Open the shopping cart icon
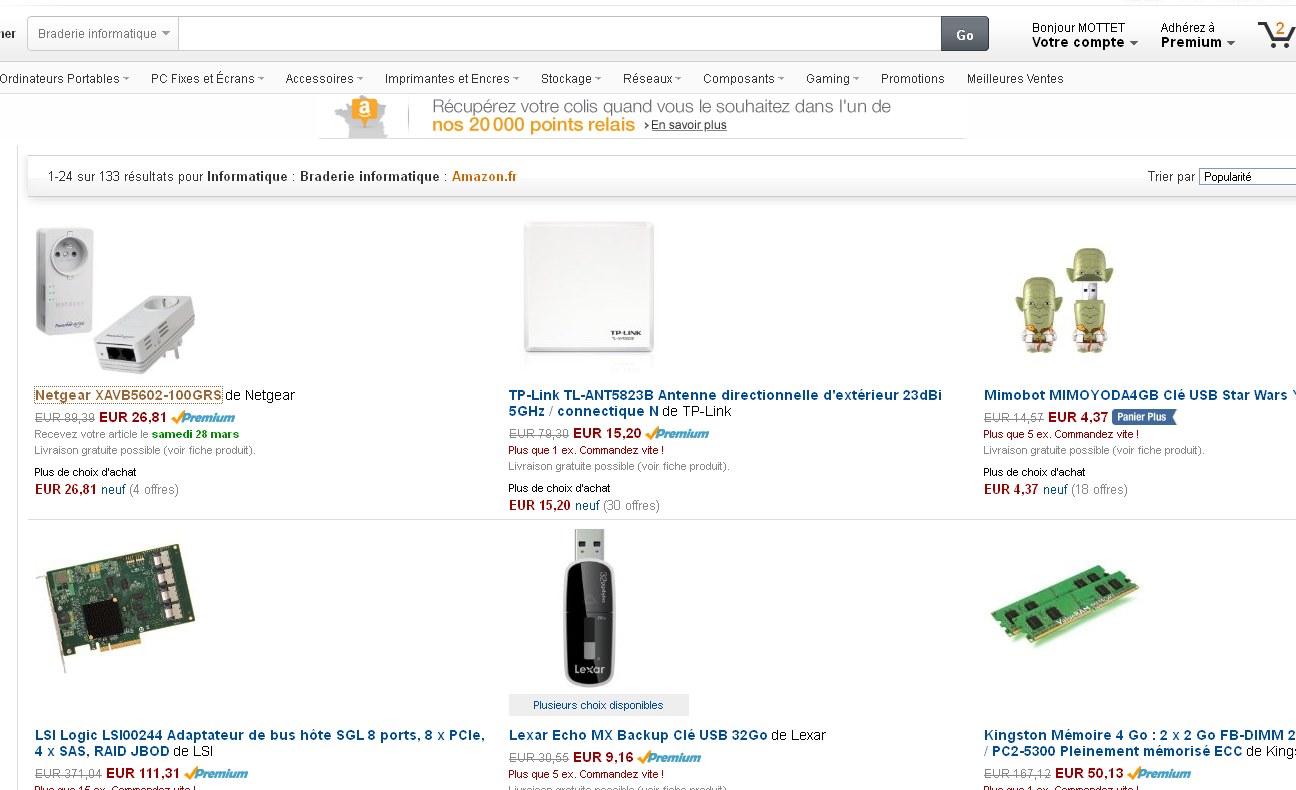This screenshot has height=790, width=1296. tap(1276, 34)
